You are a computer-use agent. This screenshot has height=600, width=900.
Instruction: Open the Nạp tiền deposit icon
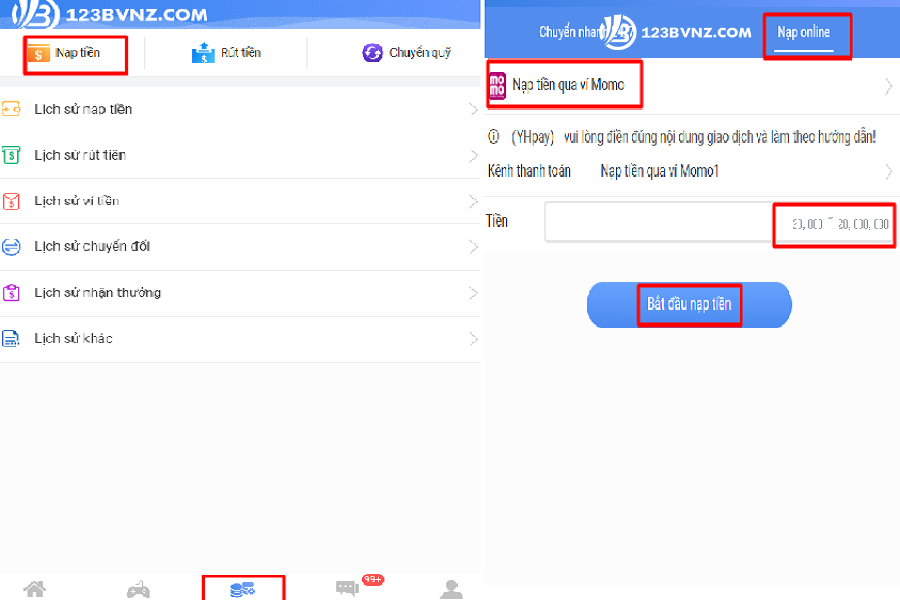tap(38, 53)
